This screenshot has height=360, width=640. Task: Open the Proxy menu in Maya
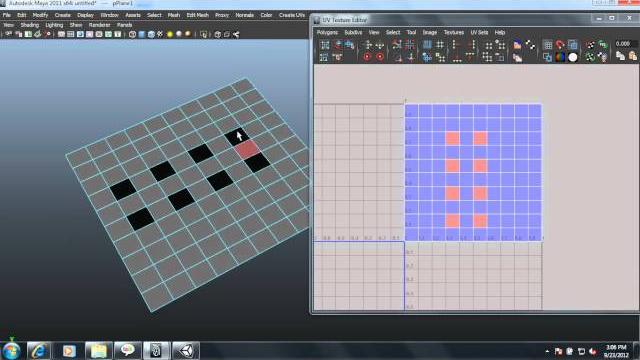222,15
